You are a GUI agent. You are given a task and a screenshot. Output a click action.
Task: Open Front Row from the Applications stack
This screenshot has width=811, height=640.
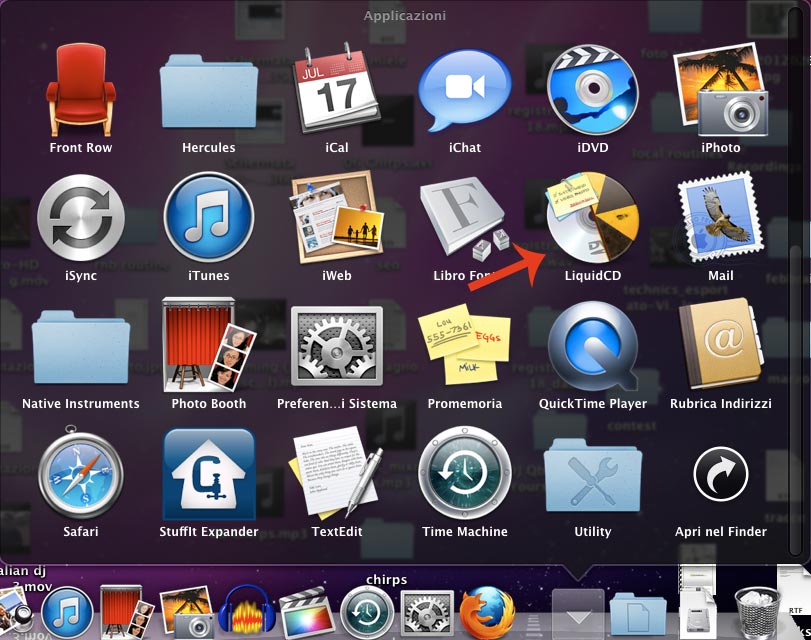[80, 90]
